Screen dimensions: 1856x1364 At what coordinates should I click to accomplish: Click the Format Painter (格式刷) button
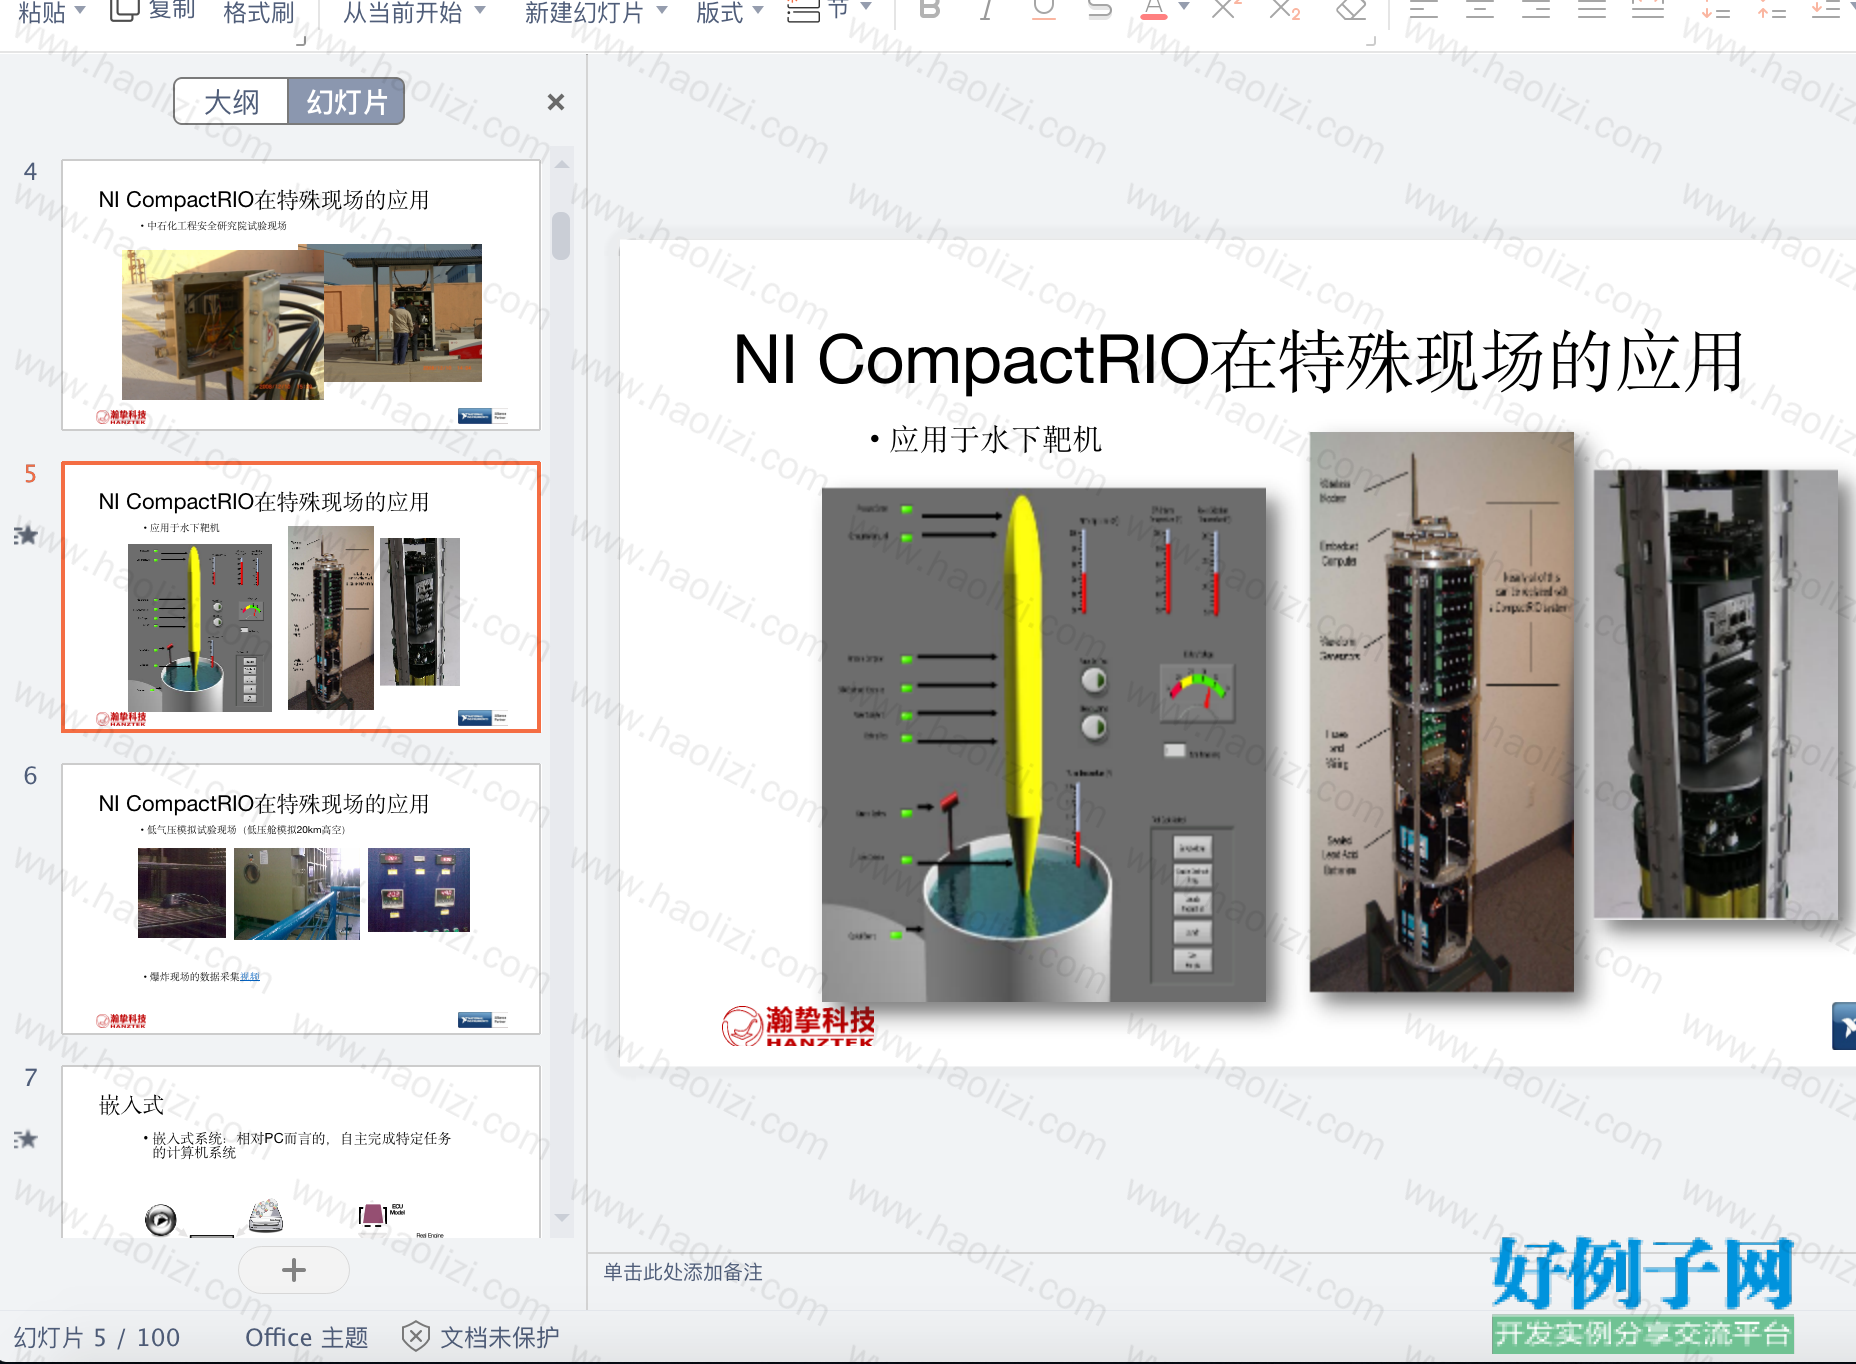259,12
